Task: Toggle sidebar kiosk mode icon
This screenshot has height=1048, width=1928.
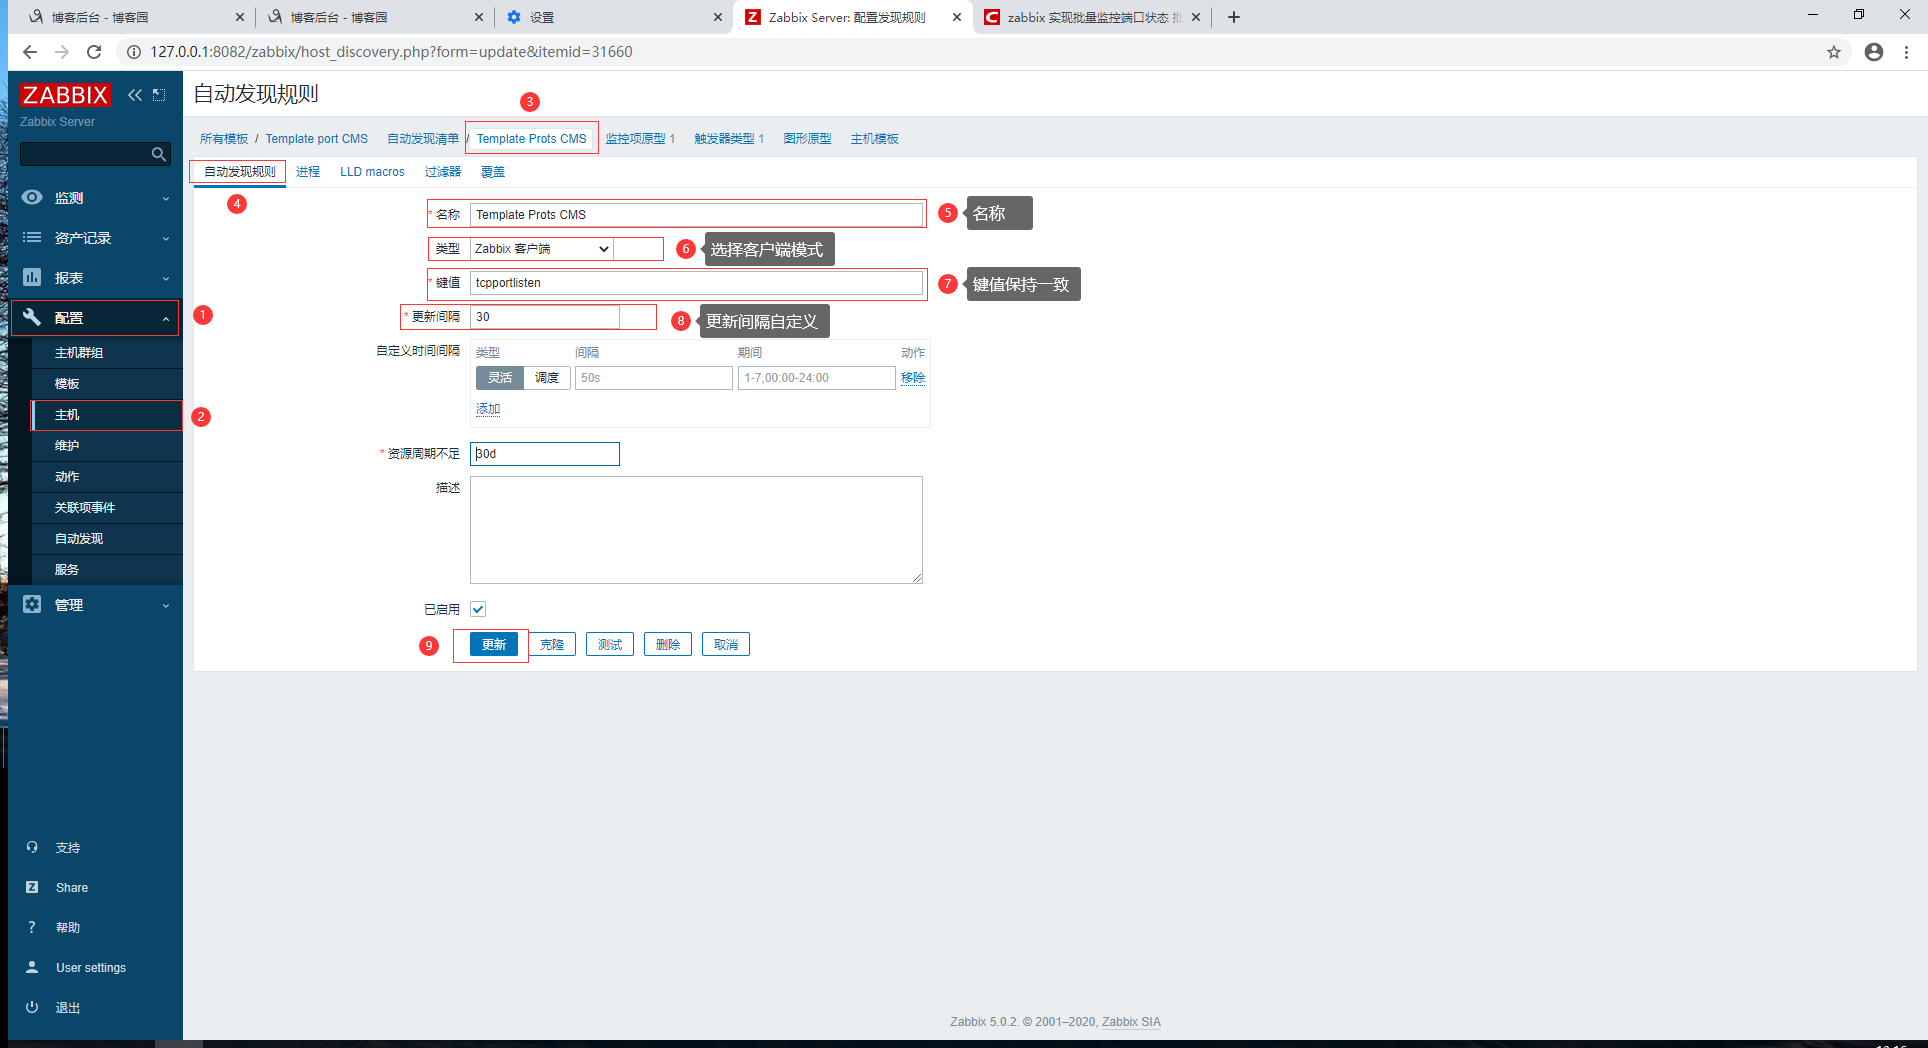Action: (x=159, y=95)
